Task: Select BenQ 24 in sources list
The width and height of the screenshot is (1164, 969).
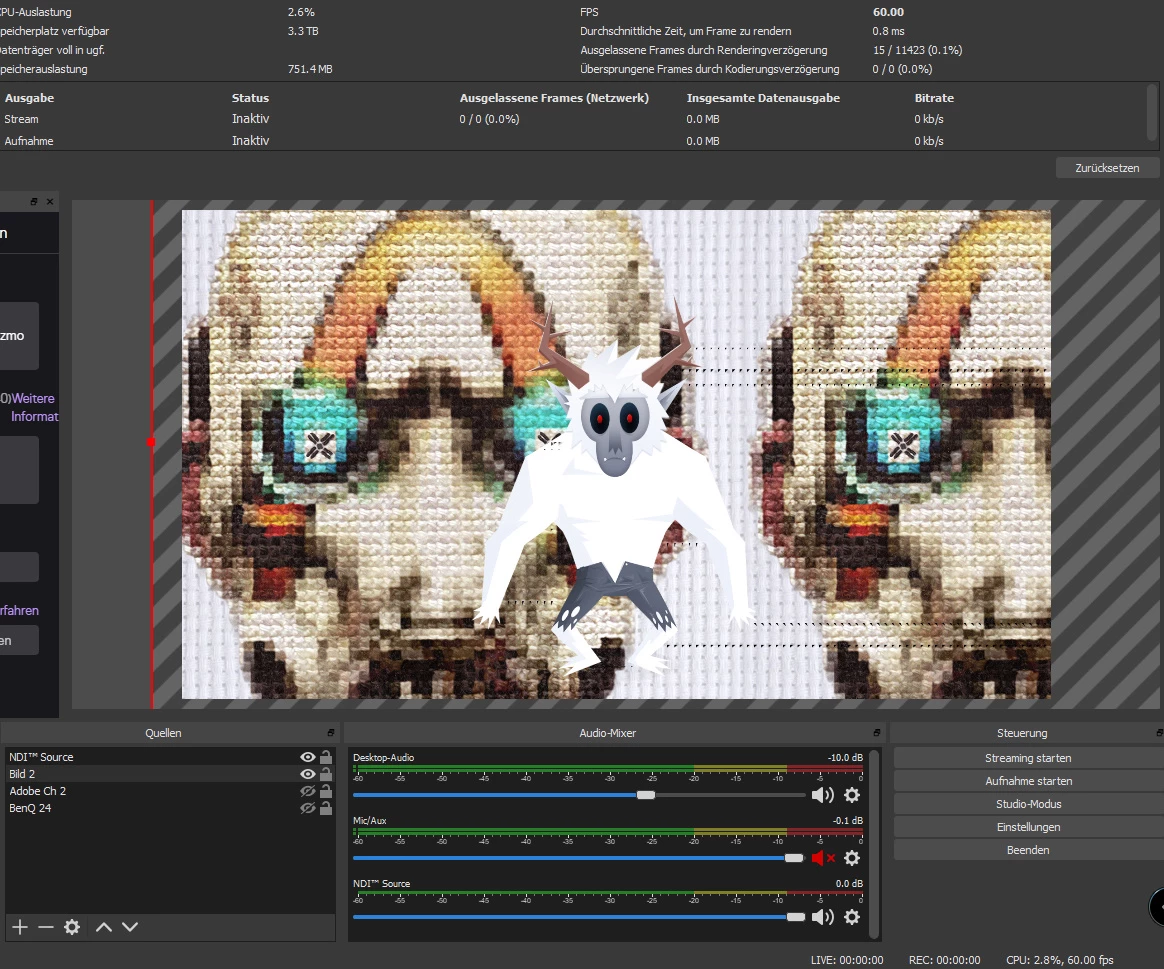Action: [170, 808]
